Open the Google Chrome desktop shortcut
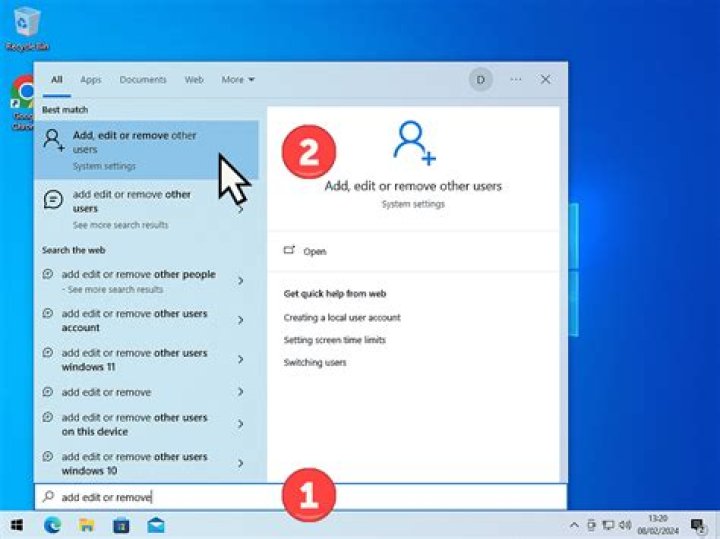This screenshot has width=720, height=539. [x=22, y=102]
